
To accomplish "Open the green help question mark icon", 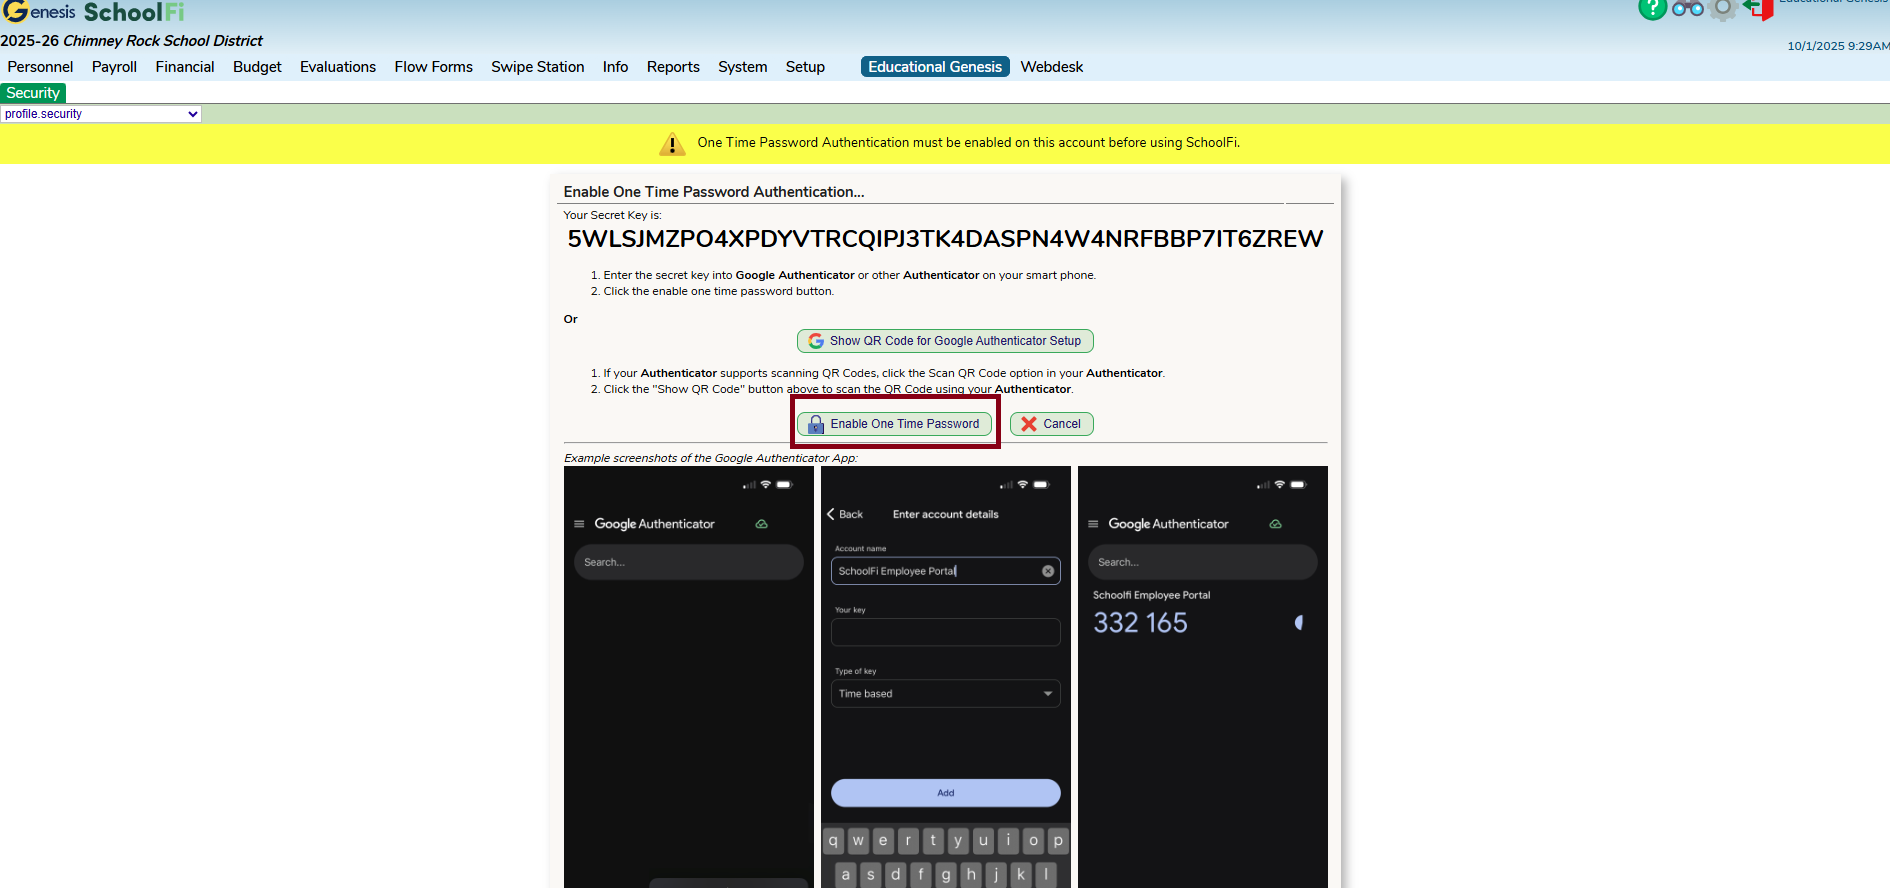I will (x=1652, y=9).
